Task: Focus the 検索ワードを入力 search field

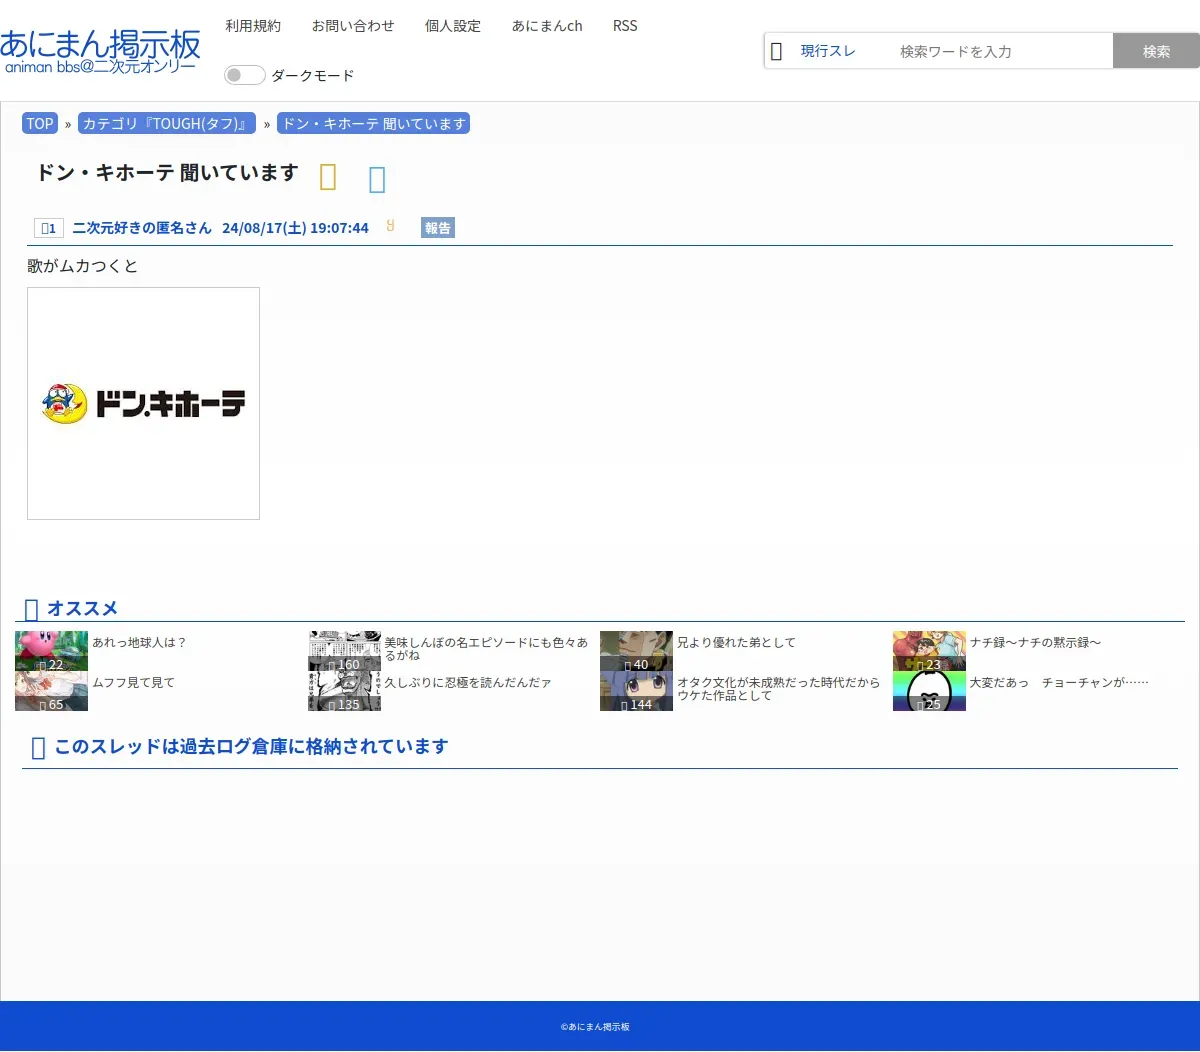Action: pos(1000,51)
